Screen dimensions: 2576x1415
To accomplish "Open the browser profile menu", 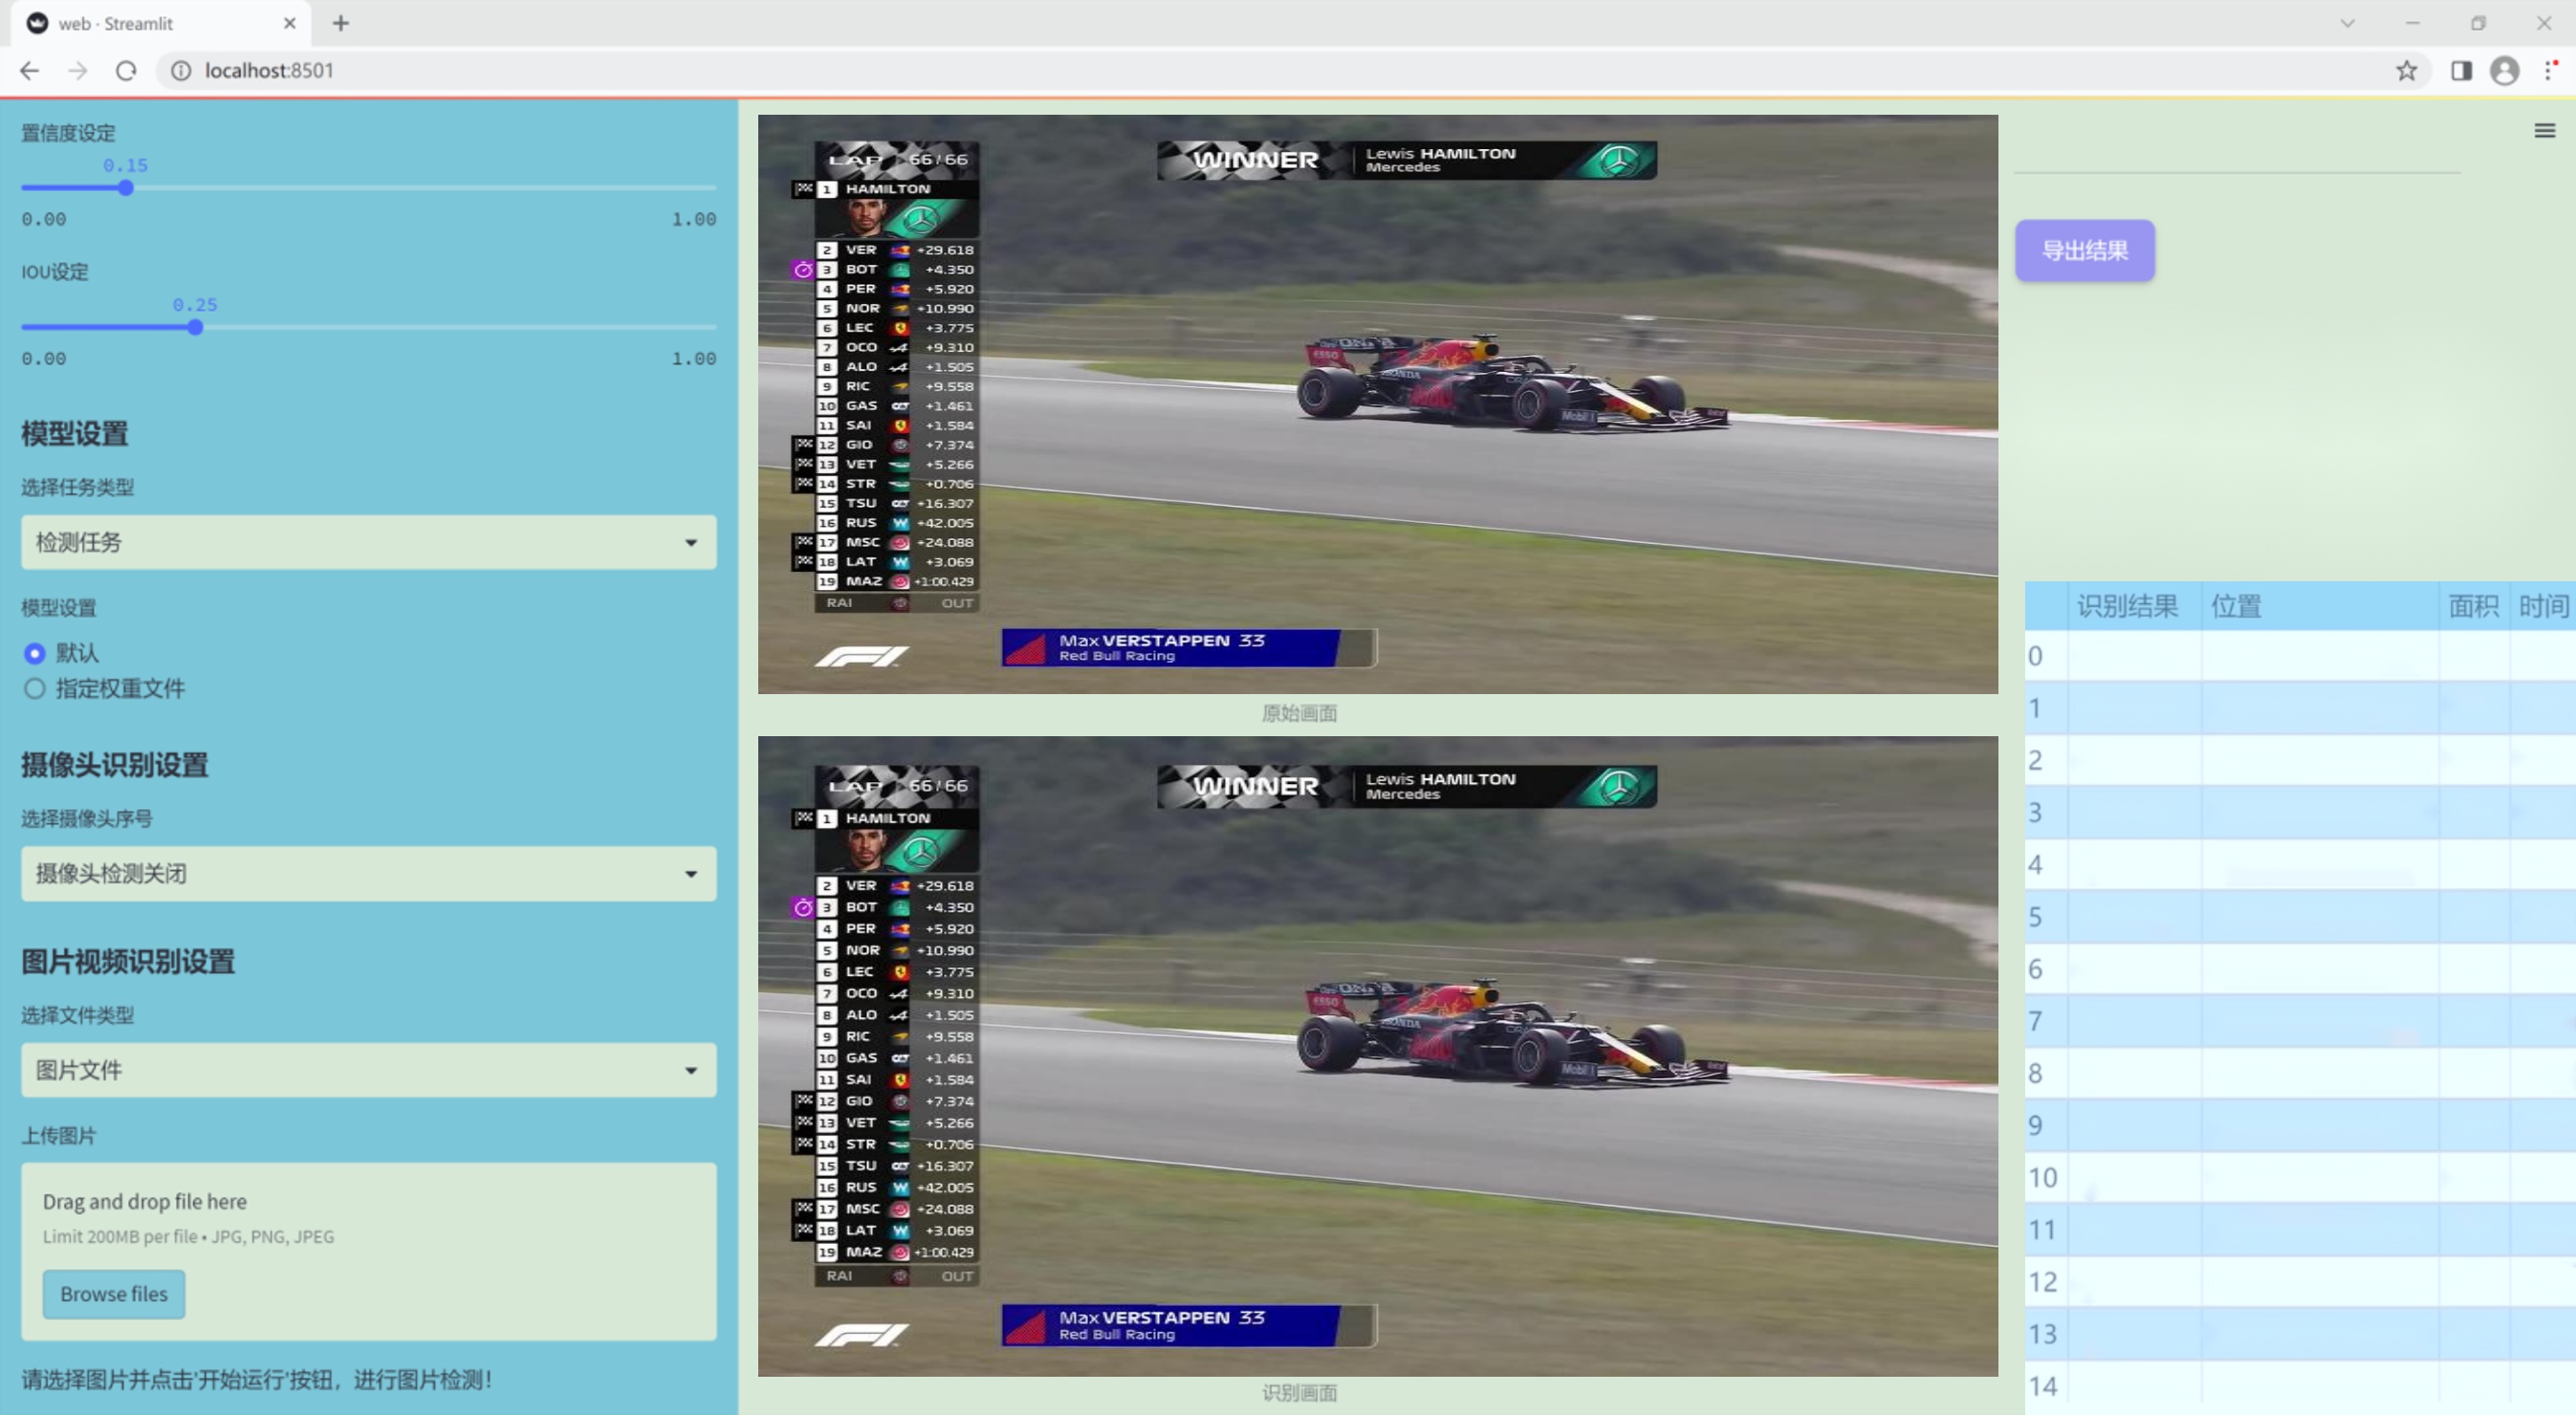I will 2504,71.
